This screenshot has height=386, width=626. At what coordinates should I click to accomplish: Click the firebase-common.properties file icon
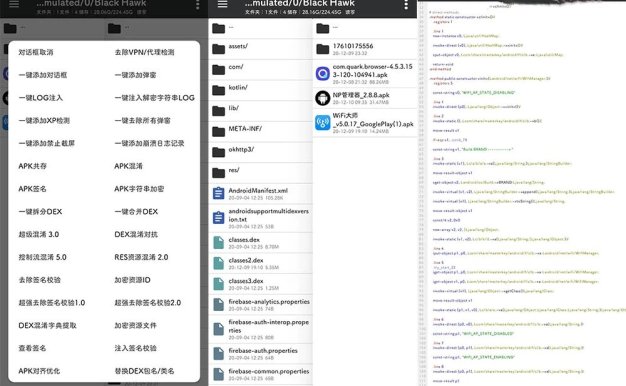click(218, 374)
